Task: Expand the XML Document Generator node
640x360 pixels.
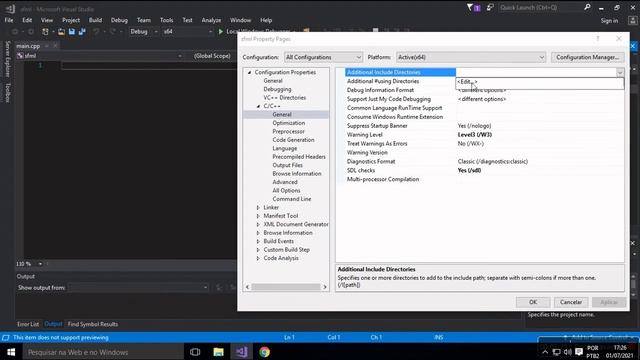Action: 258,224
